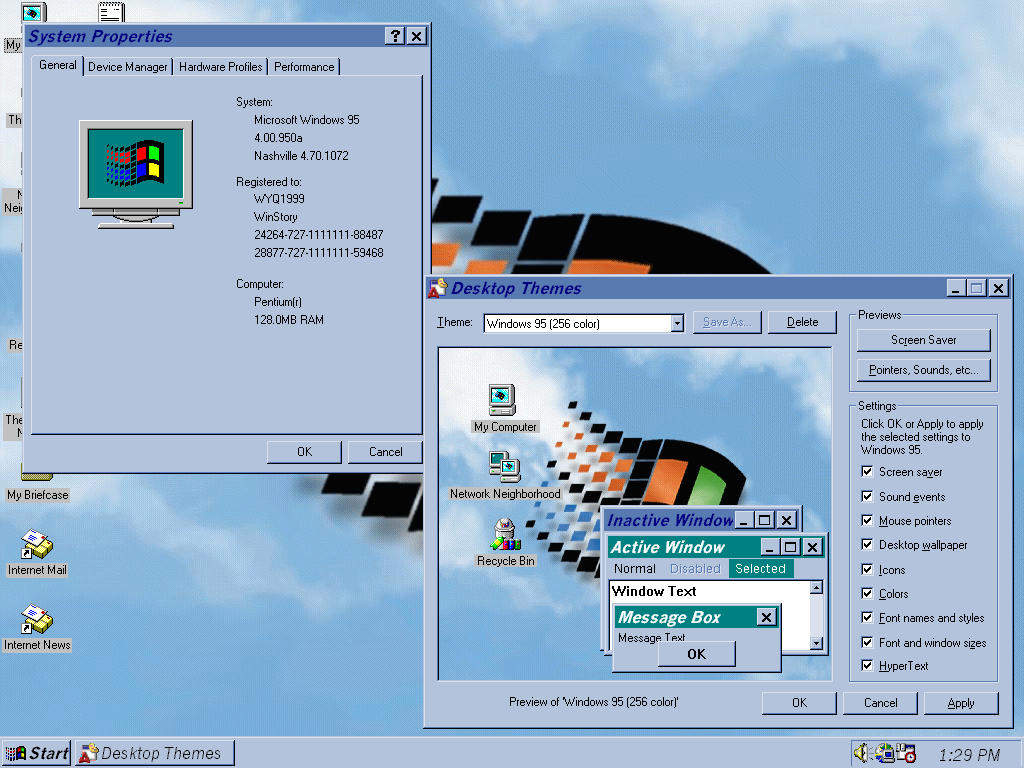Click Desktop Themes taskbar button
1024x768 pixels.
click(155, 754)
